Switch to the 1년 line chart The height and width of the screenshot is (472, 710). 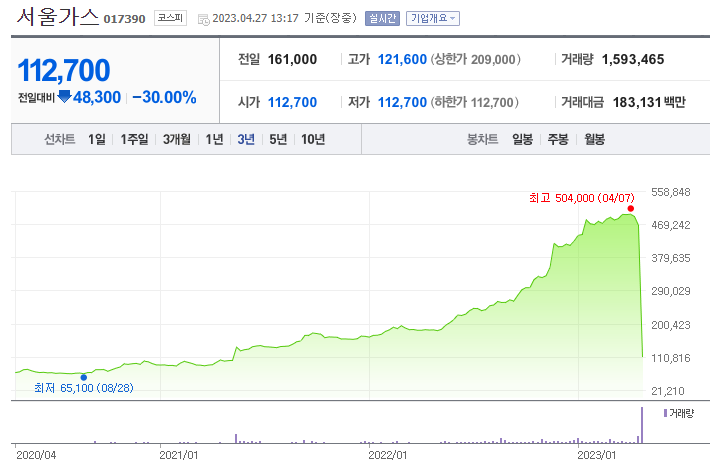tap(214, 139)
